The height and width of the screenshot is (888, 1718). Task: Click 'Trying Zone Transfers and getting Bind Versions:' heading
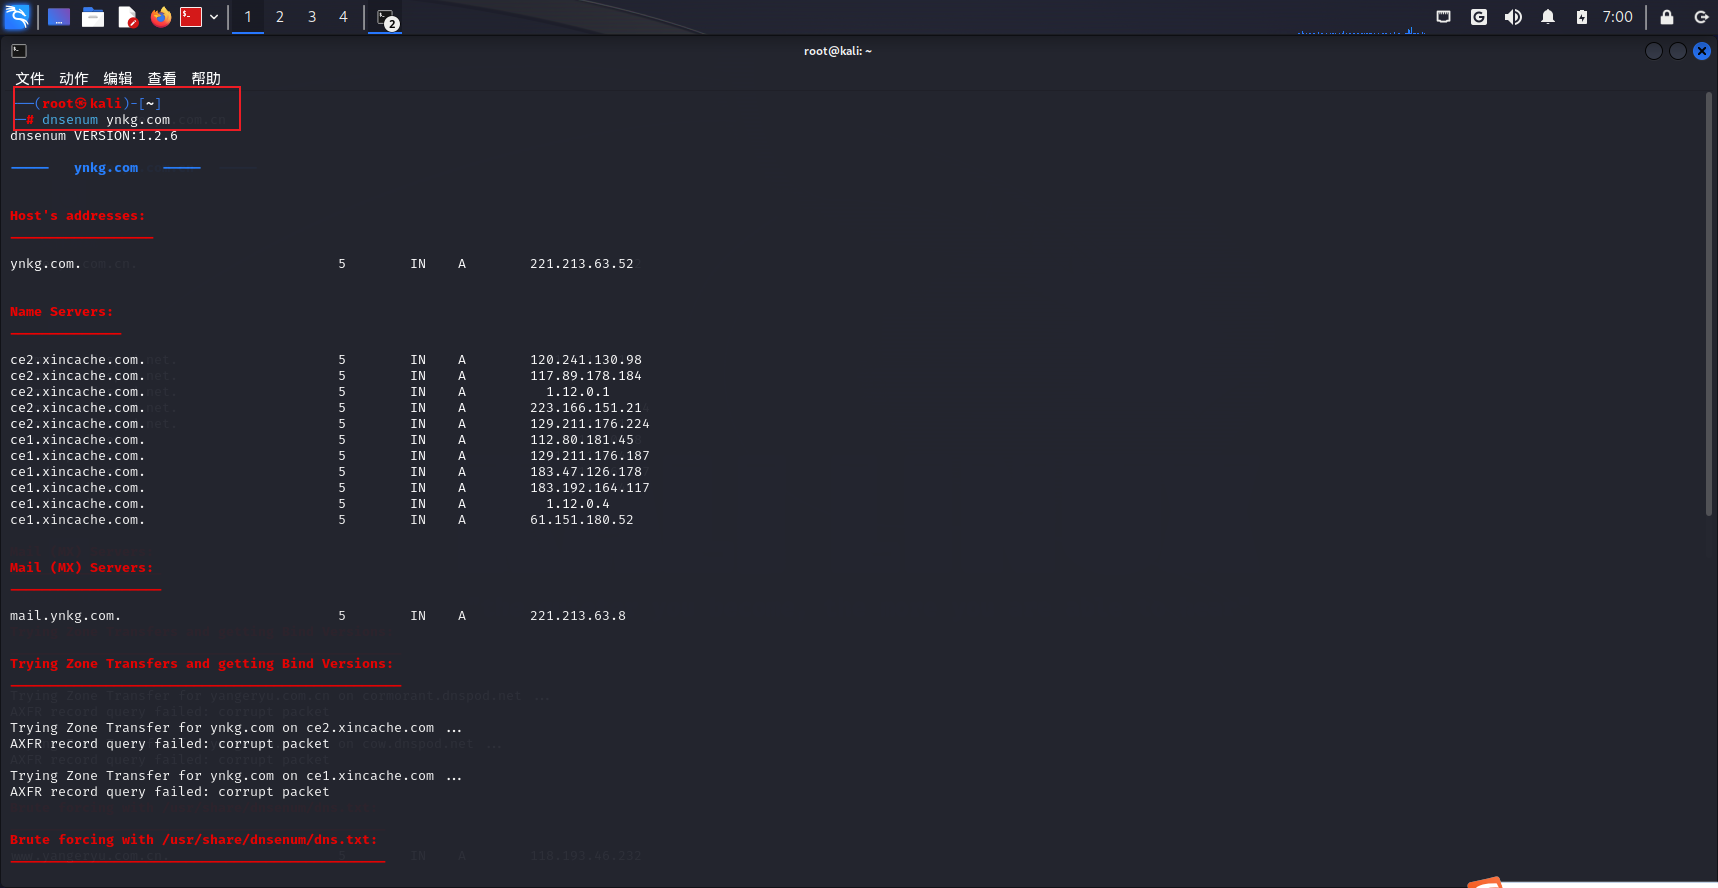pos(201,664)
